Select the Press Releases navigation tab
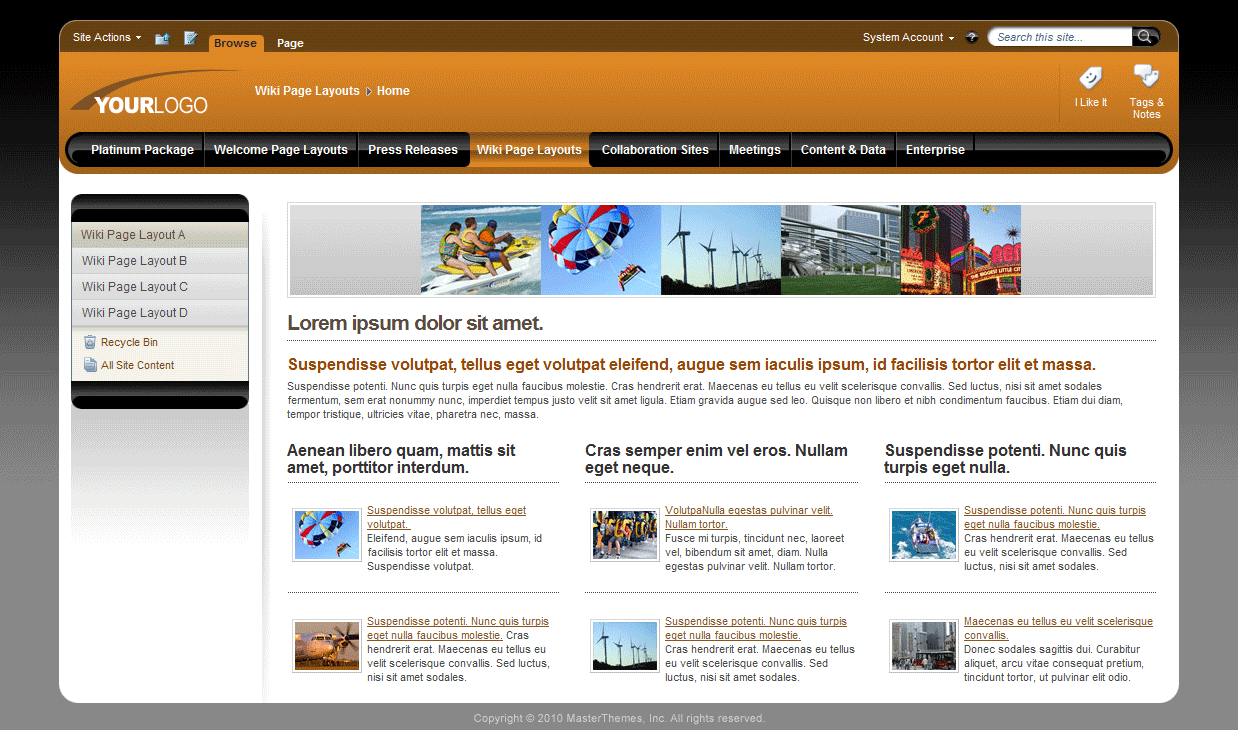1238x730 pixels. [x=413, y=149]
